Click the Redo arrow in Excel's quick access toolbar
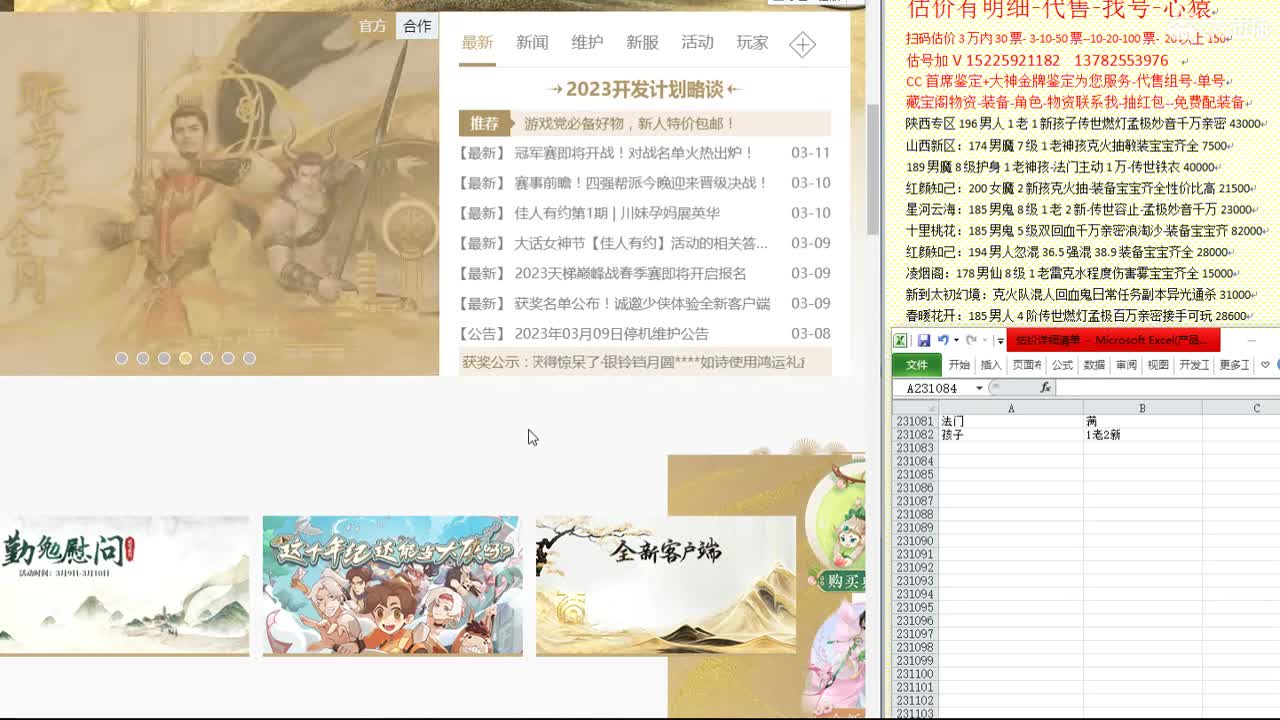 pyautogui.click(x=970, y=341)
